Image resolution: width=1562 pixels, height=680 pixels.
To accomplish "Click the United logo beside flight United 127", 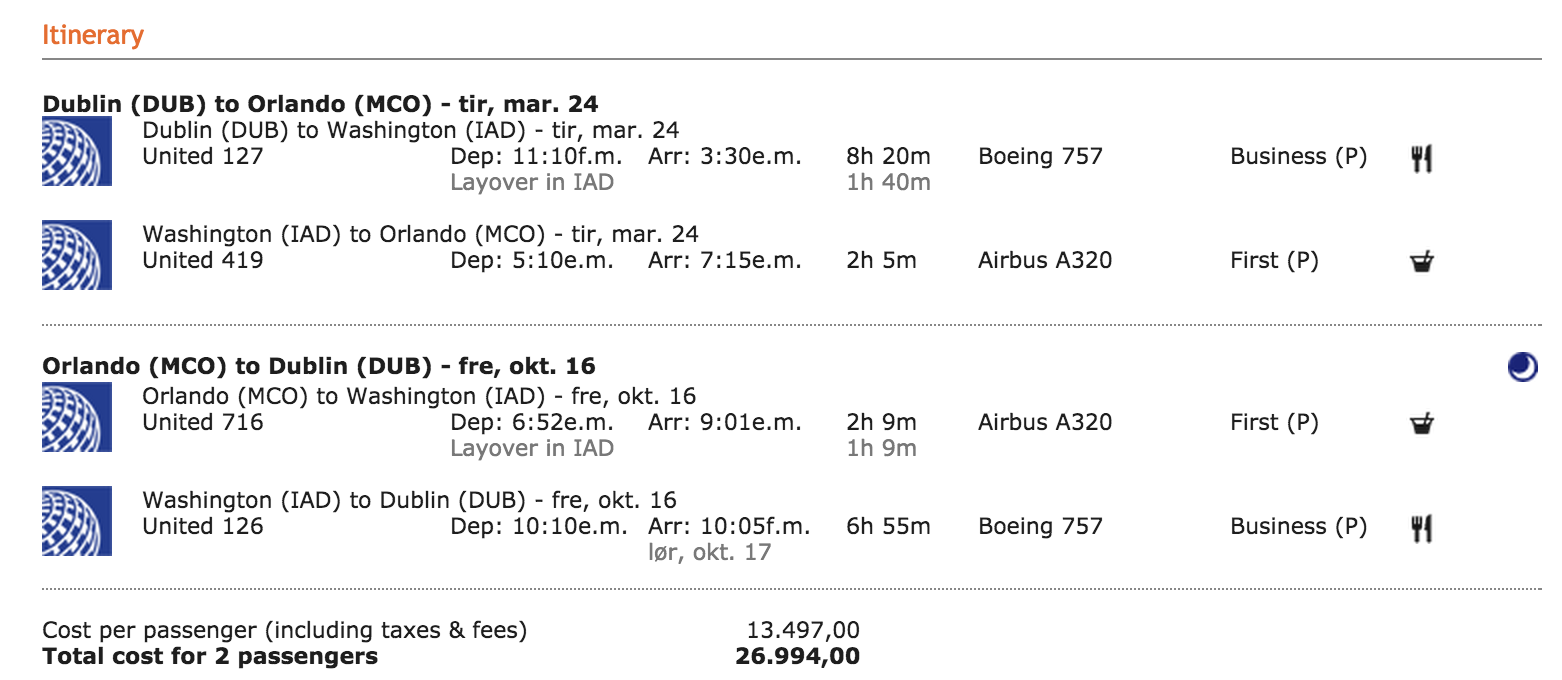I will [77, 151].
